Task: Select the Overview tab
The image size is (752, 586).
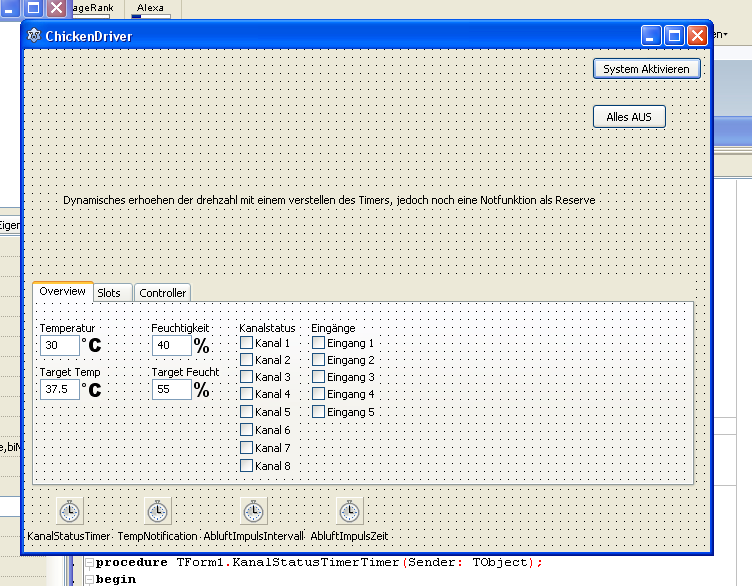Action: (x=62, y=291)
